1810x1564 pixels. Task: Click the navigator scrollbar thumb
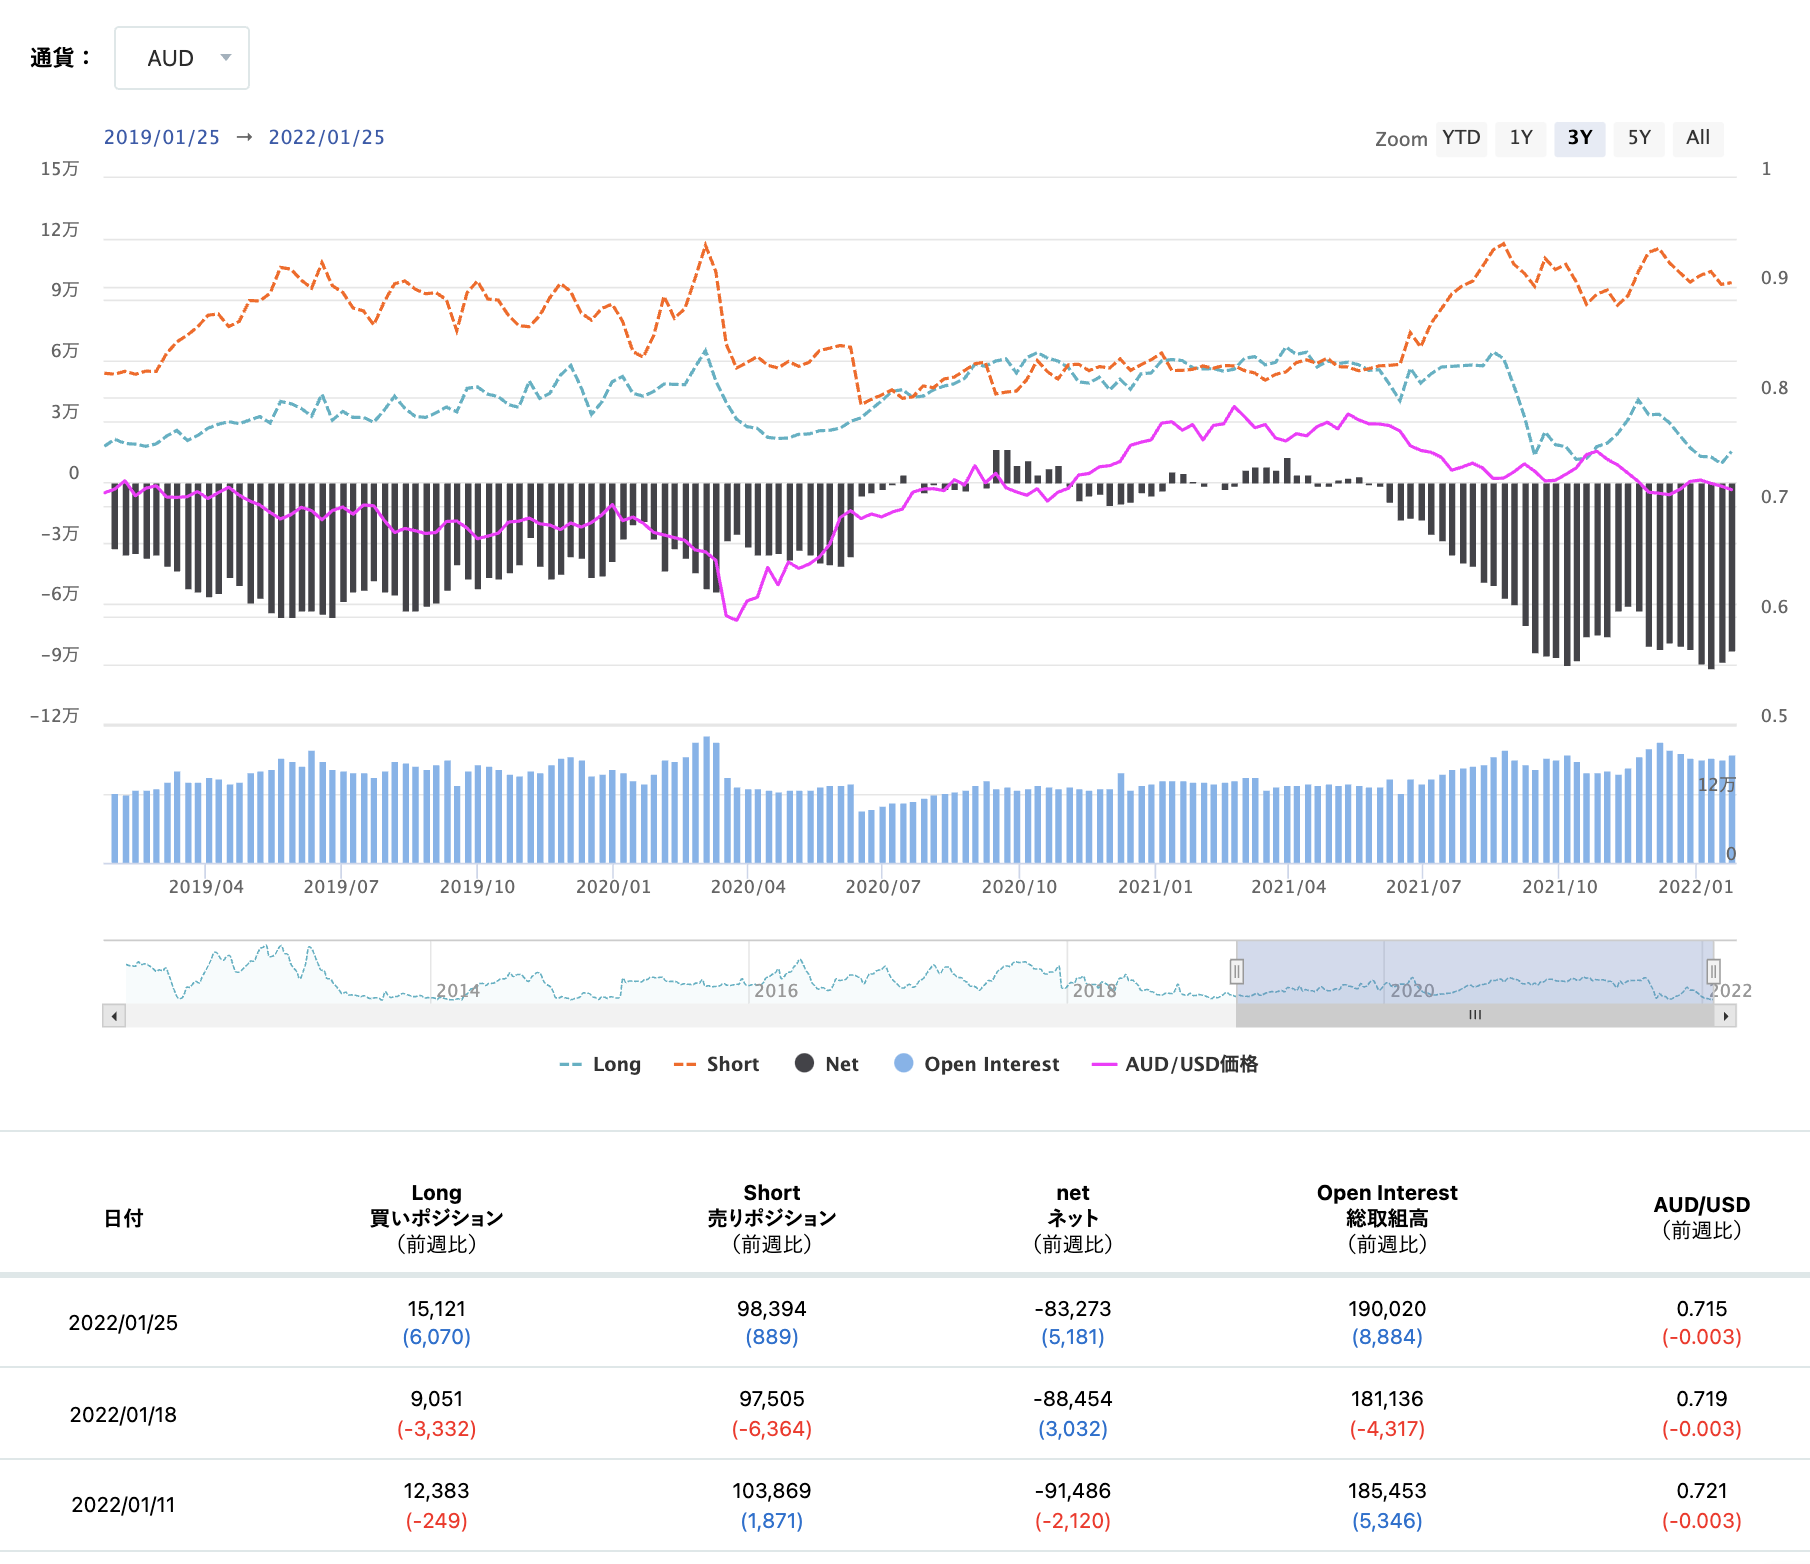1475,1016
